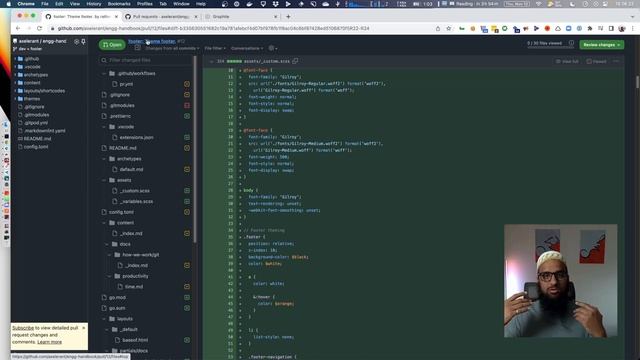Viewport: 640px width, 360px height.
Task: Click the page vertical scrollbar
Action: [637, 81]
